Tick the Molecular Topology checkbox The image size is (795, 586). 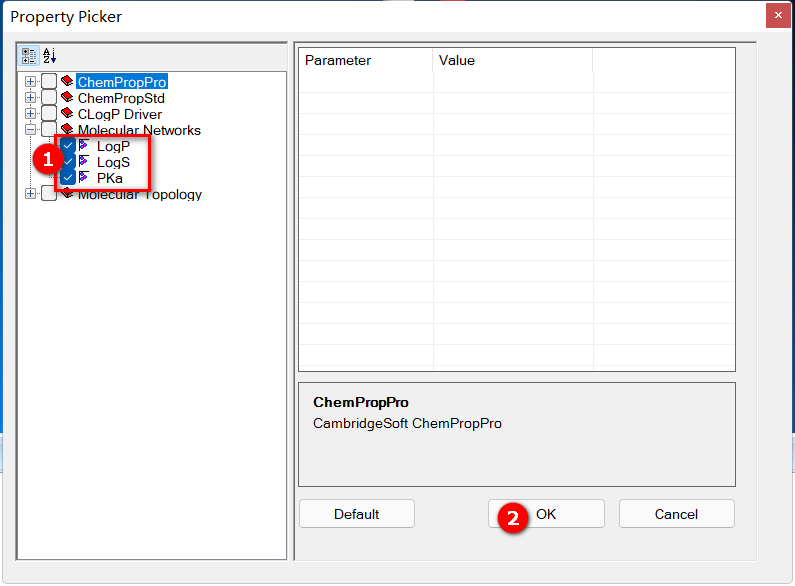(x=49, y=193)
